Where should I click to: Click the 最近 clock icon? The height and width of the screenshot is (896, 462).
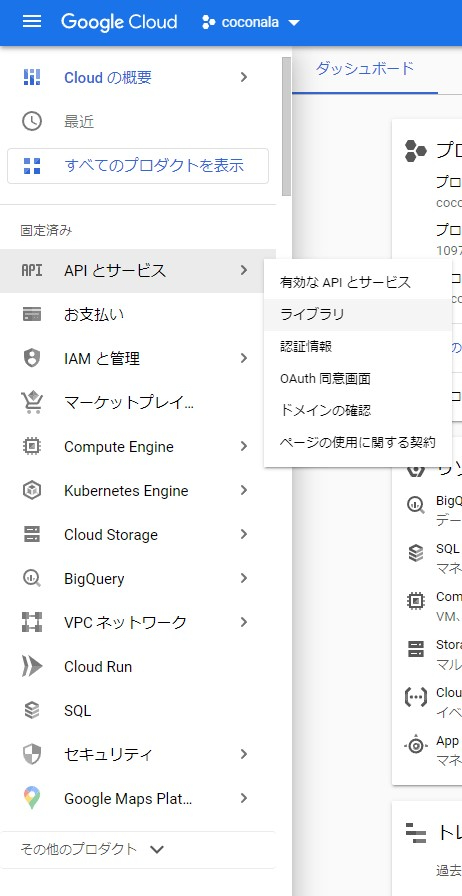(32, 121)
